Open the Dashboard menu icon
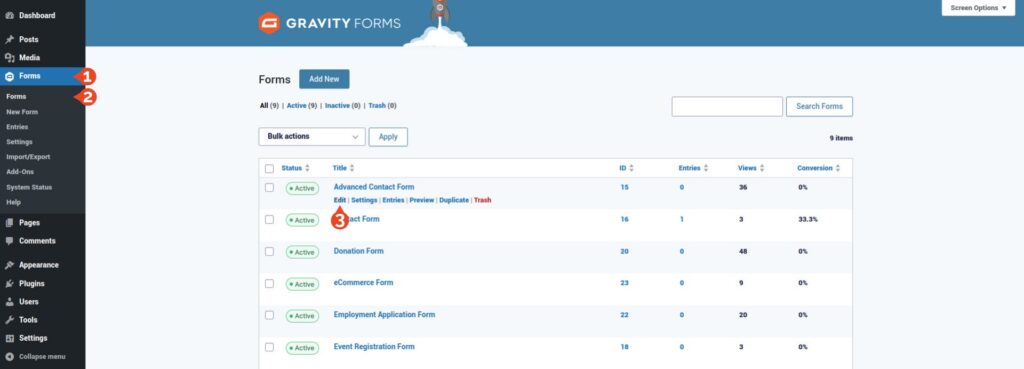This screenshot has height=369, width=1024. pyautogui.click(x=10, y=16)
